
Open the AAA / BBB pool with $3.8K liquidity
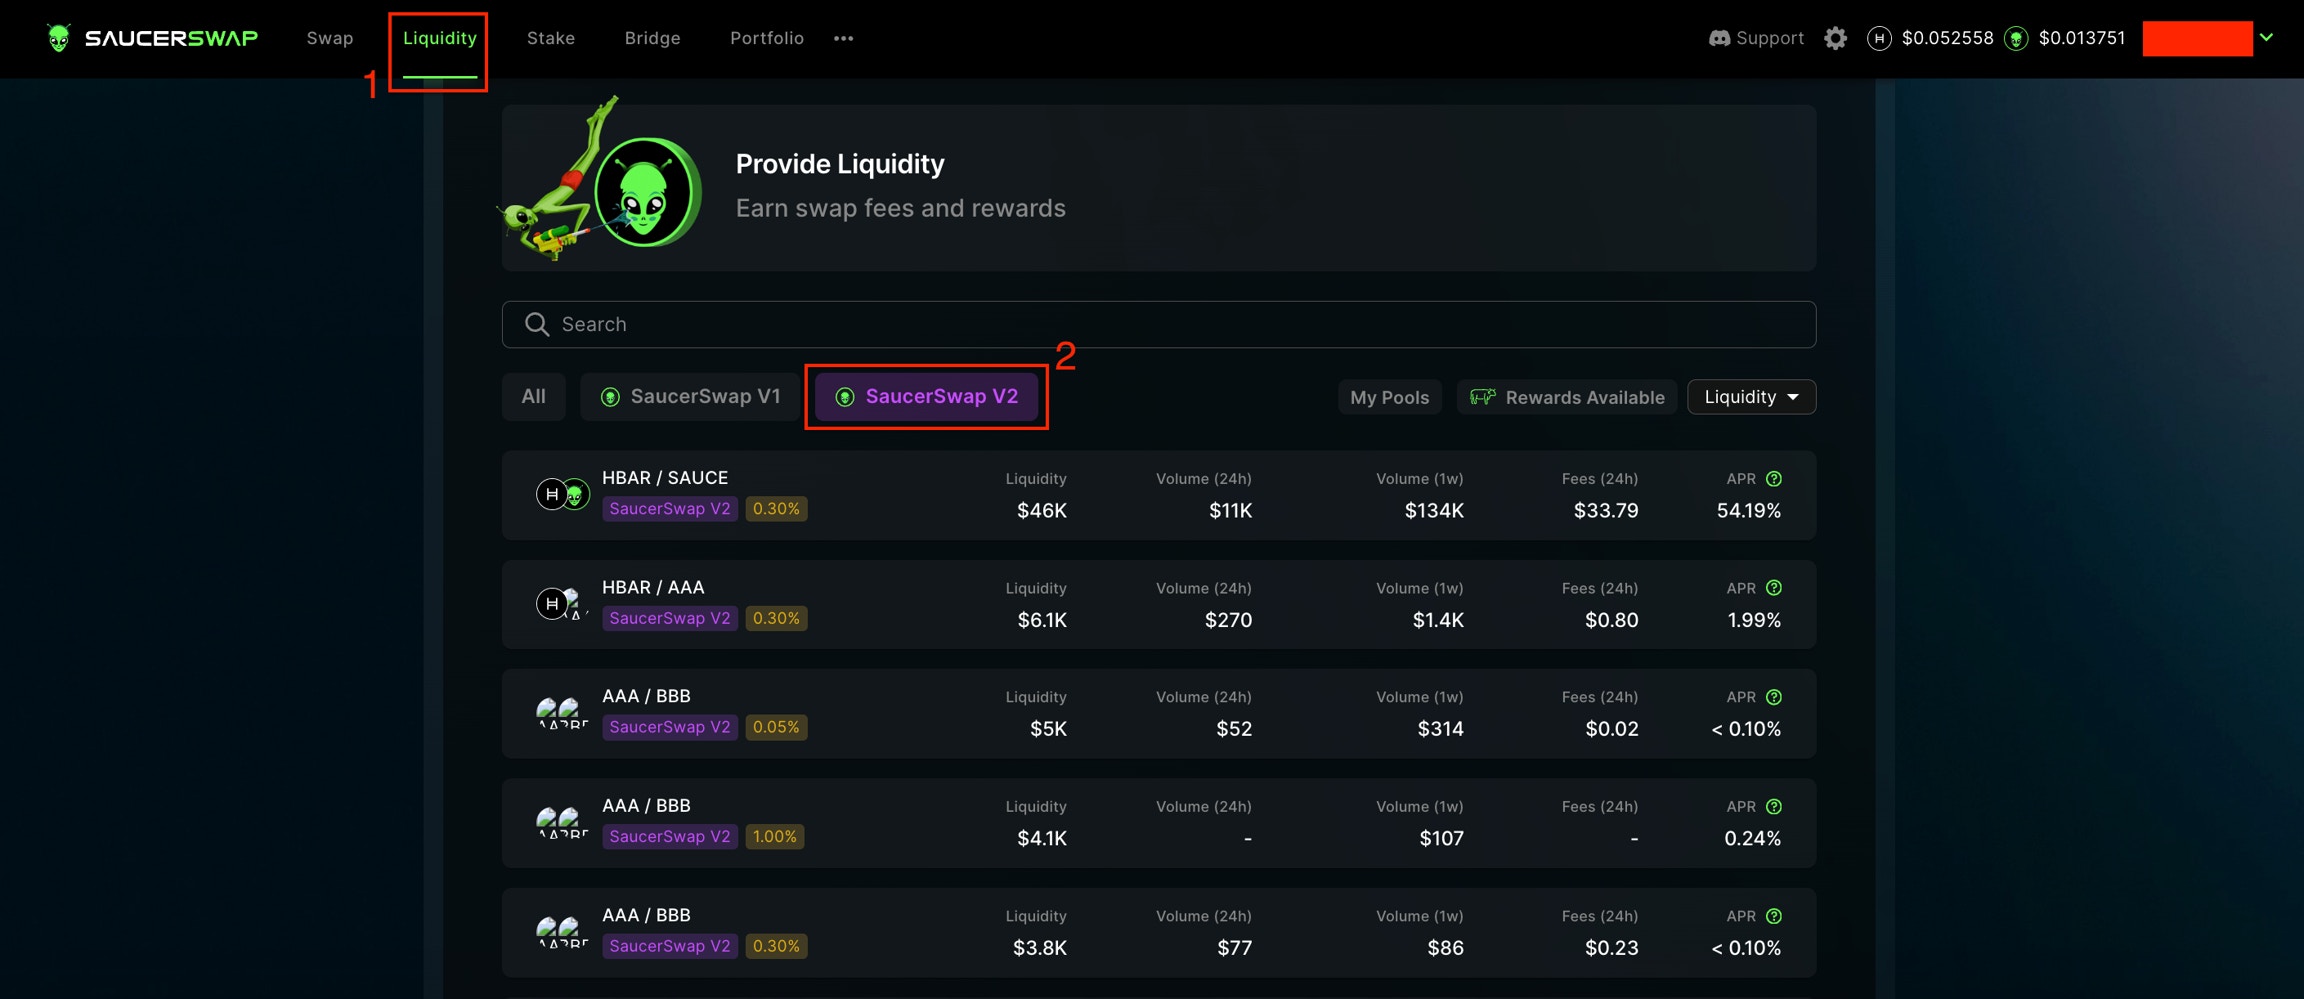pos(1159,932)
